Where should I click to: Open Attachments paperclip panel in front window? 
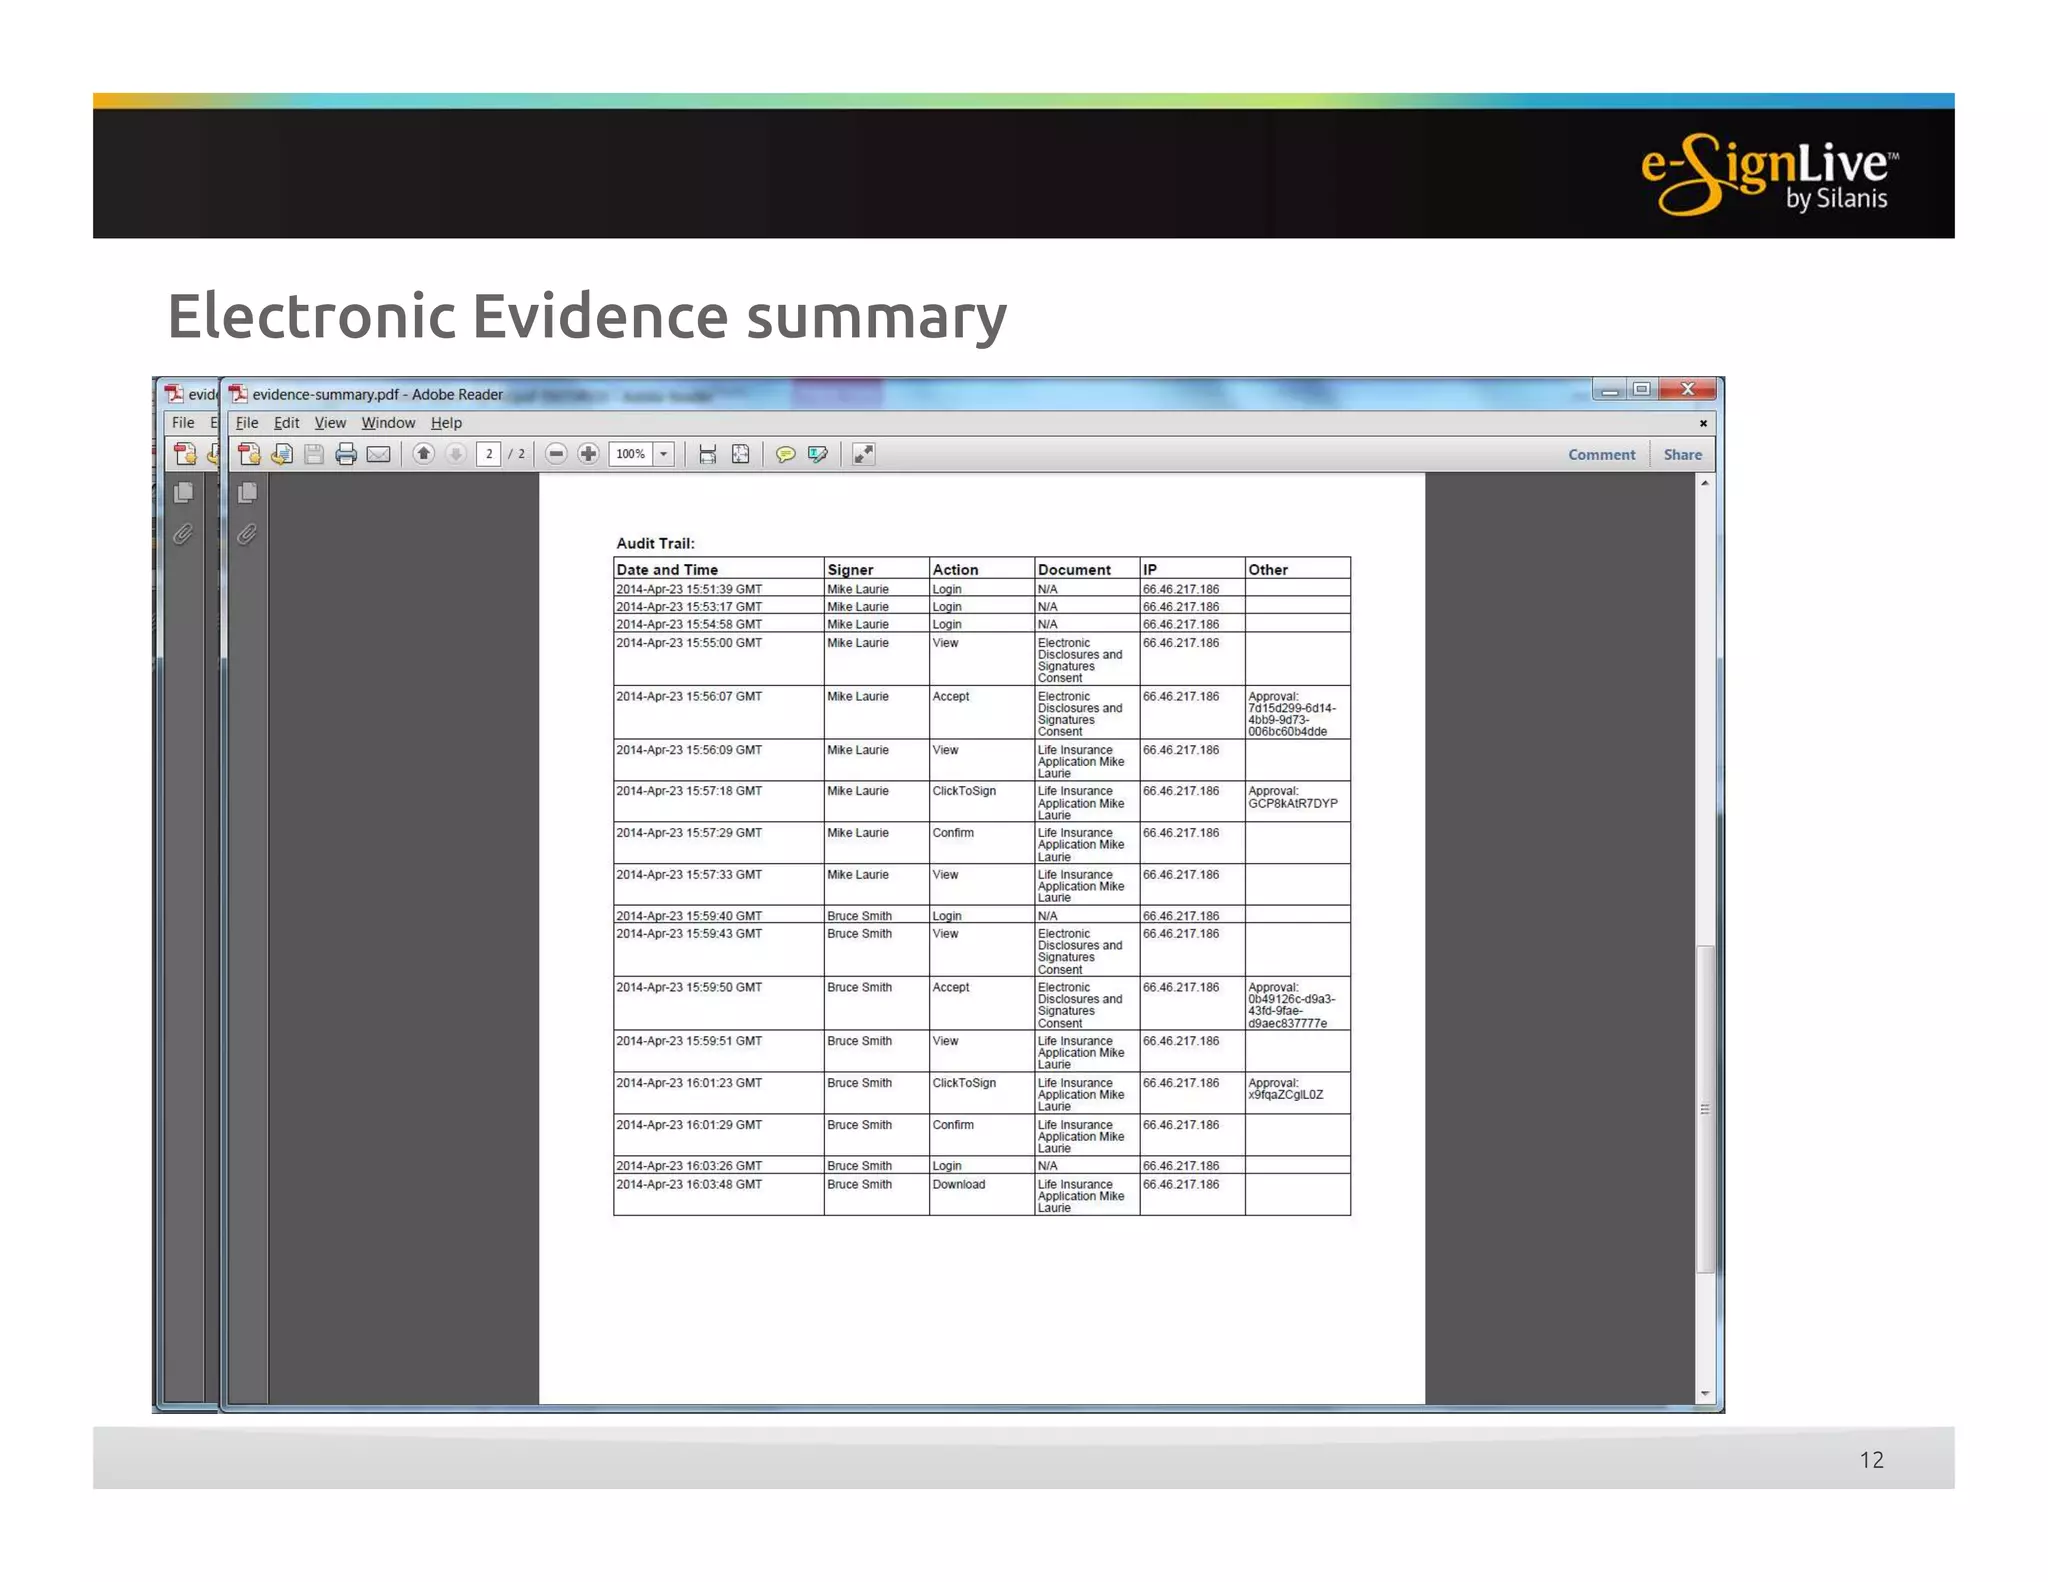(x=247, y=535)
